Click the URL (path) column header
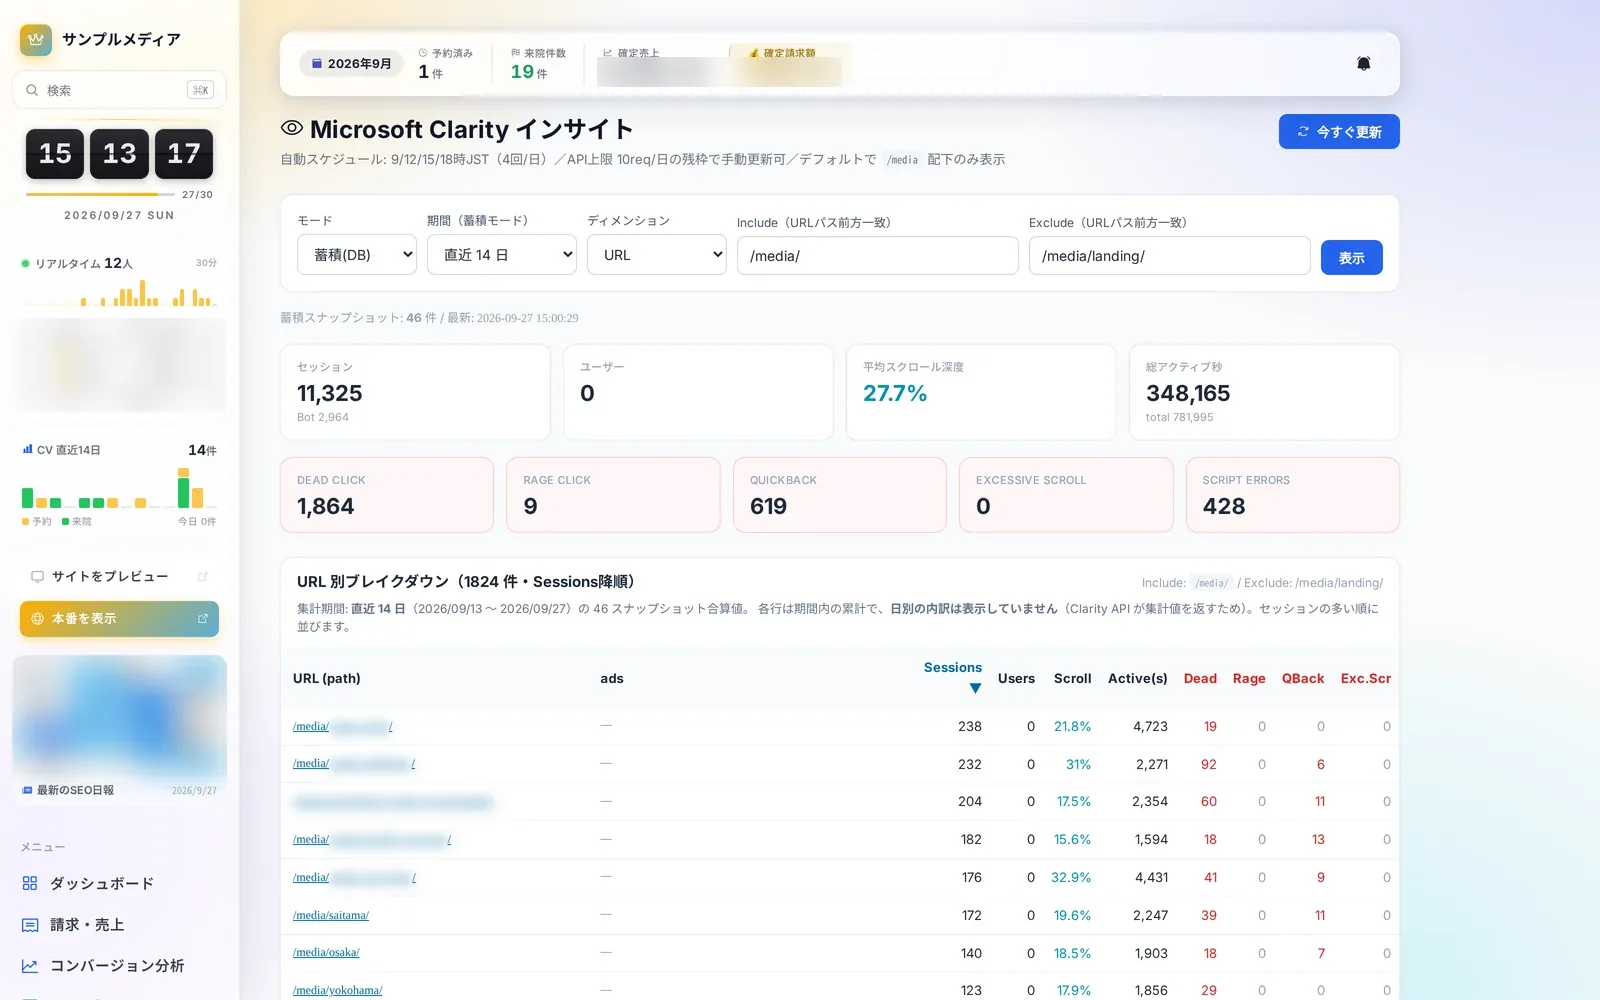 coord(327,678)
